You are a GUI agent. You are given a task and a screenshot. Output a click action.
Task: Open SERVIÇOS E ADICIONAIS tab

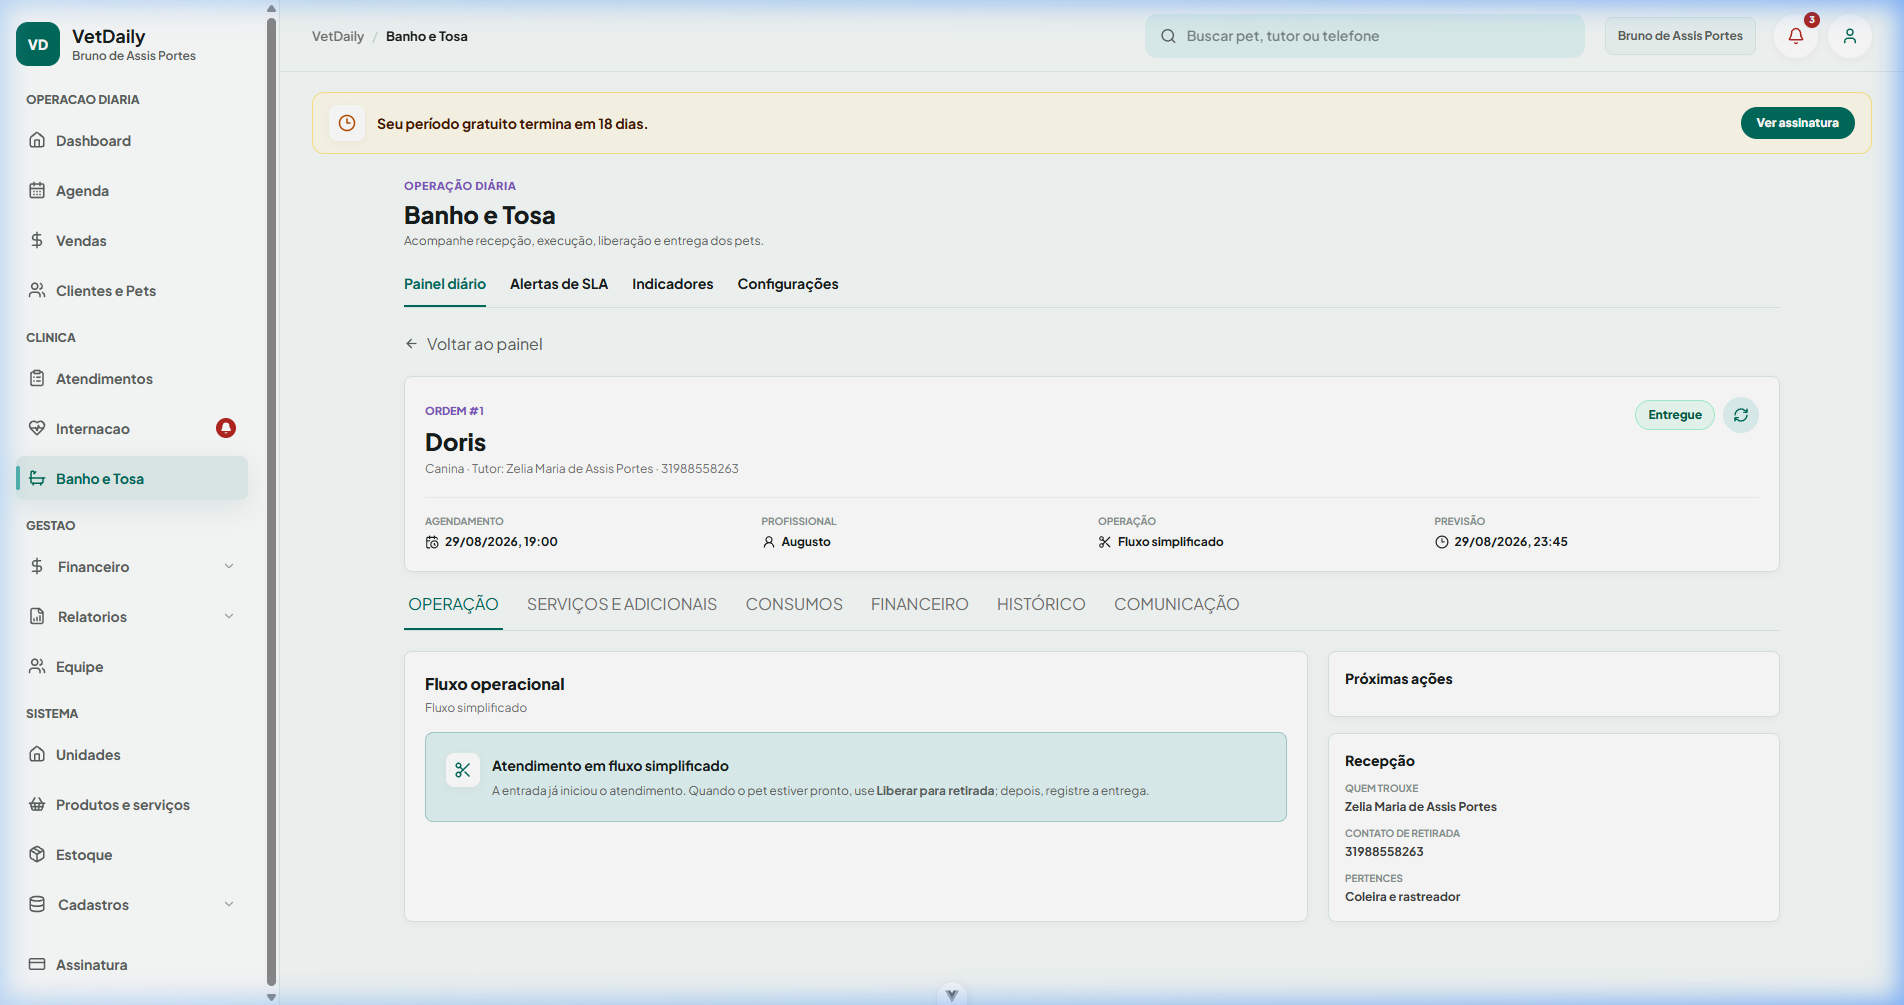pos(622,604)
